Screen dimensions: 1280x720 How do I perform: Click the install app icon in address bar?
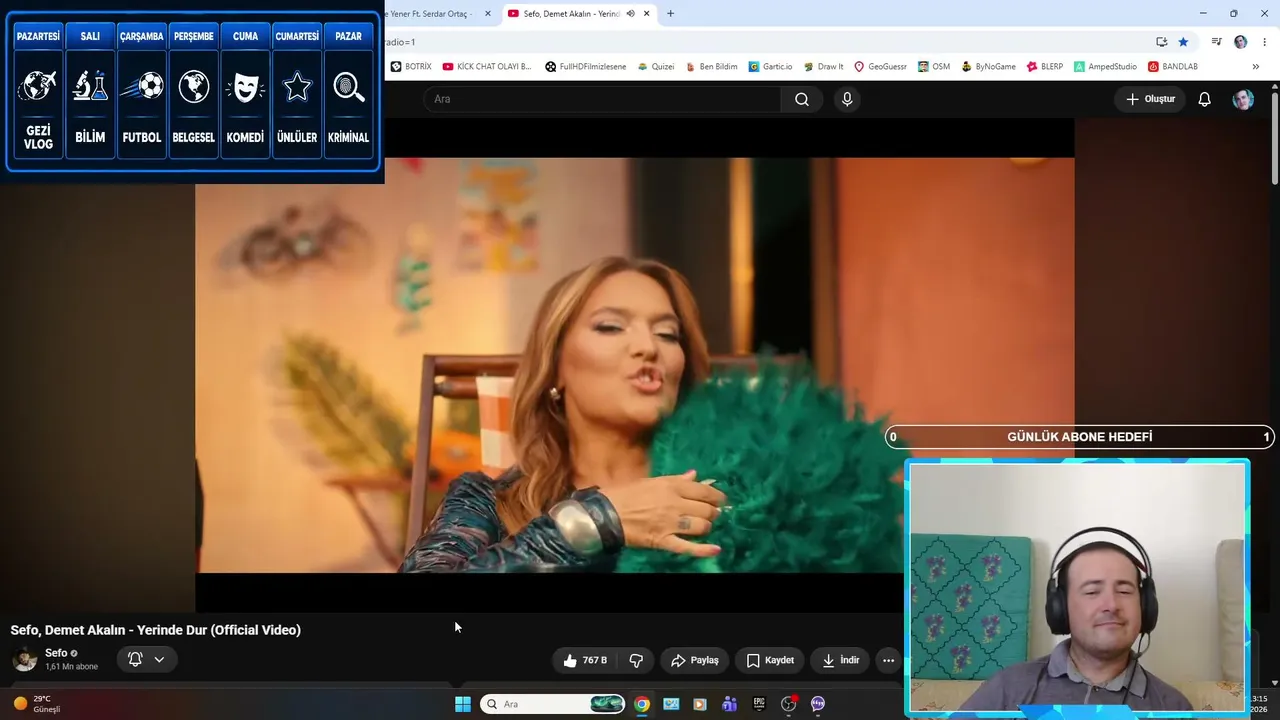1161,42
